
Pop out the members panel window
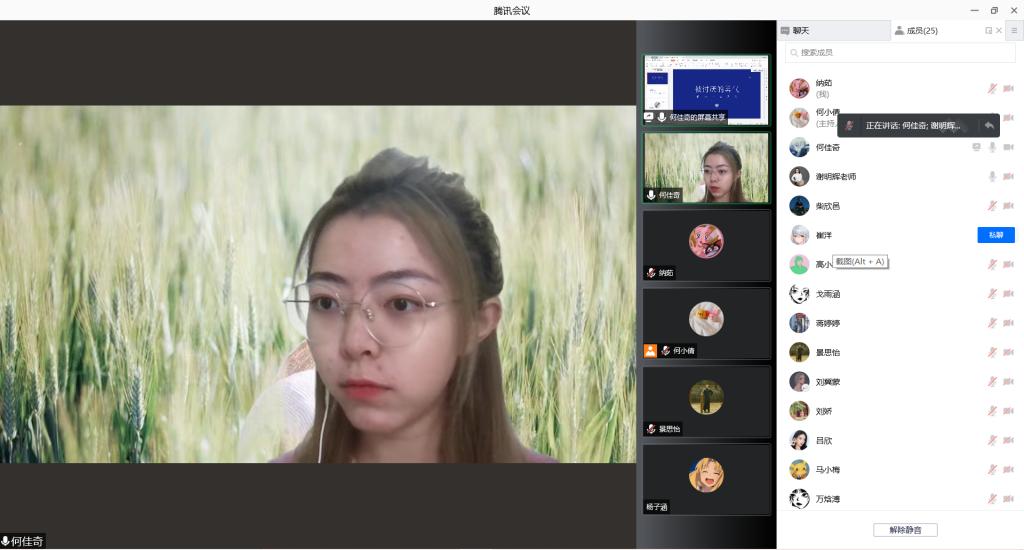click(988, 31)
